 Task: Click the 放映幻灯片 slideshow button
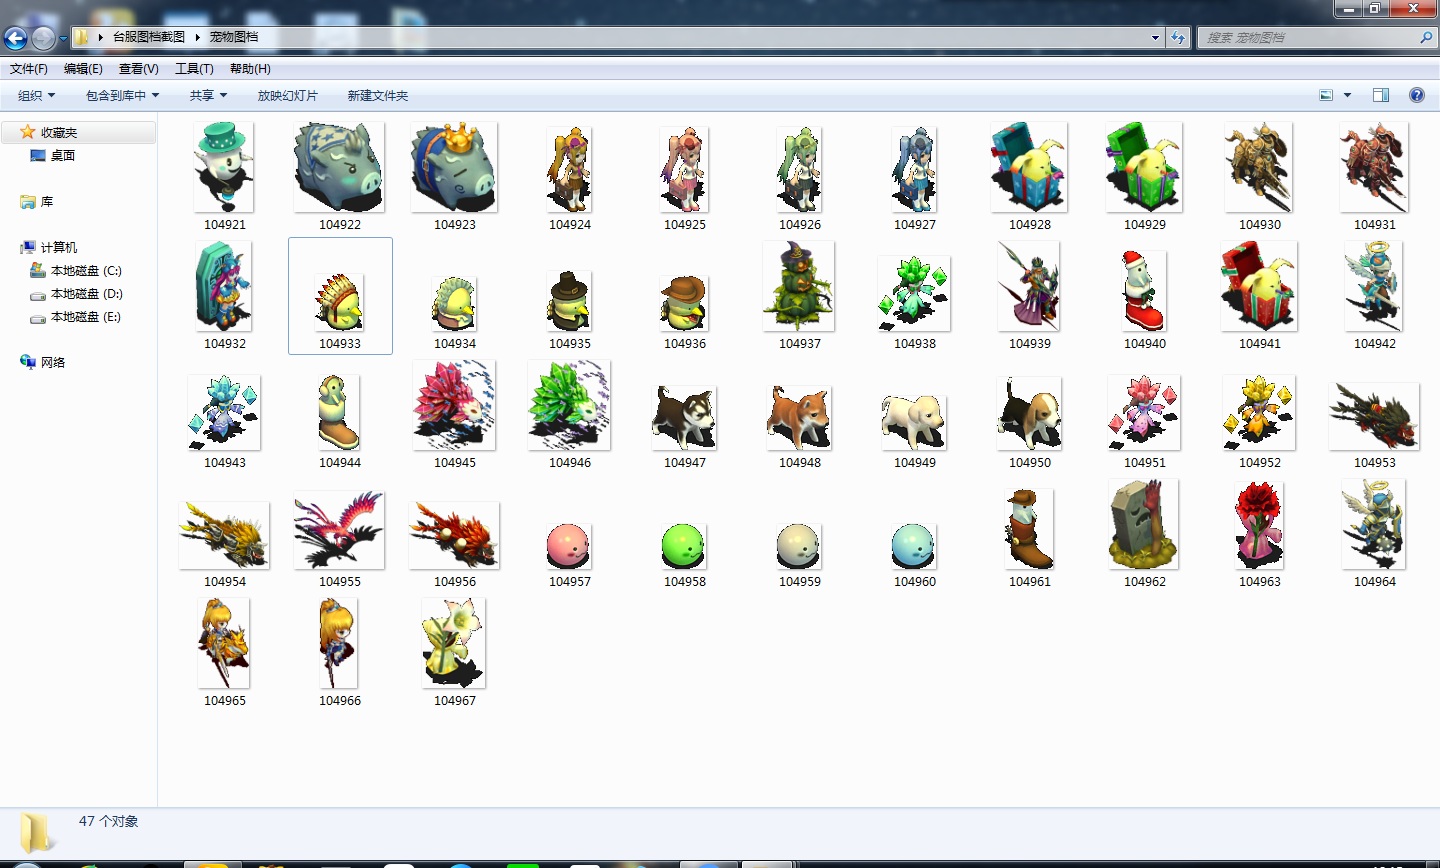pyautogui.click(x=287, y=95)
